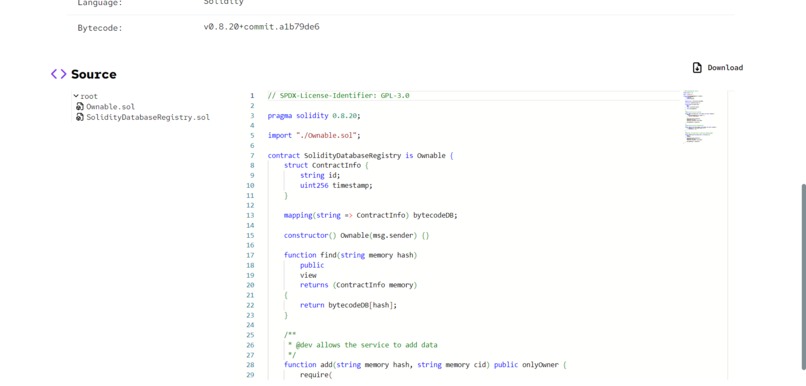Click the word view on line 19
806x386 pixels.
(x=308, y=275)
